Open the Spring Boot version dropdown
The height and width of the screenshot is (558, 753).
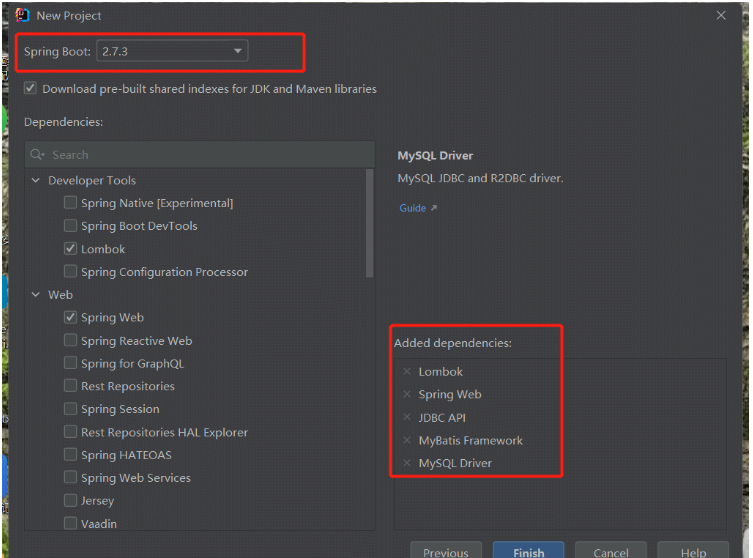point(172,51)
